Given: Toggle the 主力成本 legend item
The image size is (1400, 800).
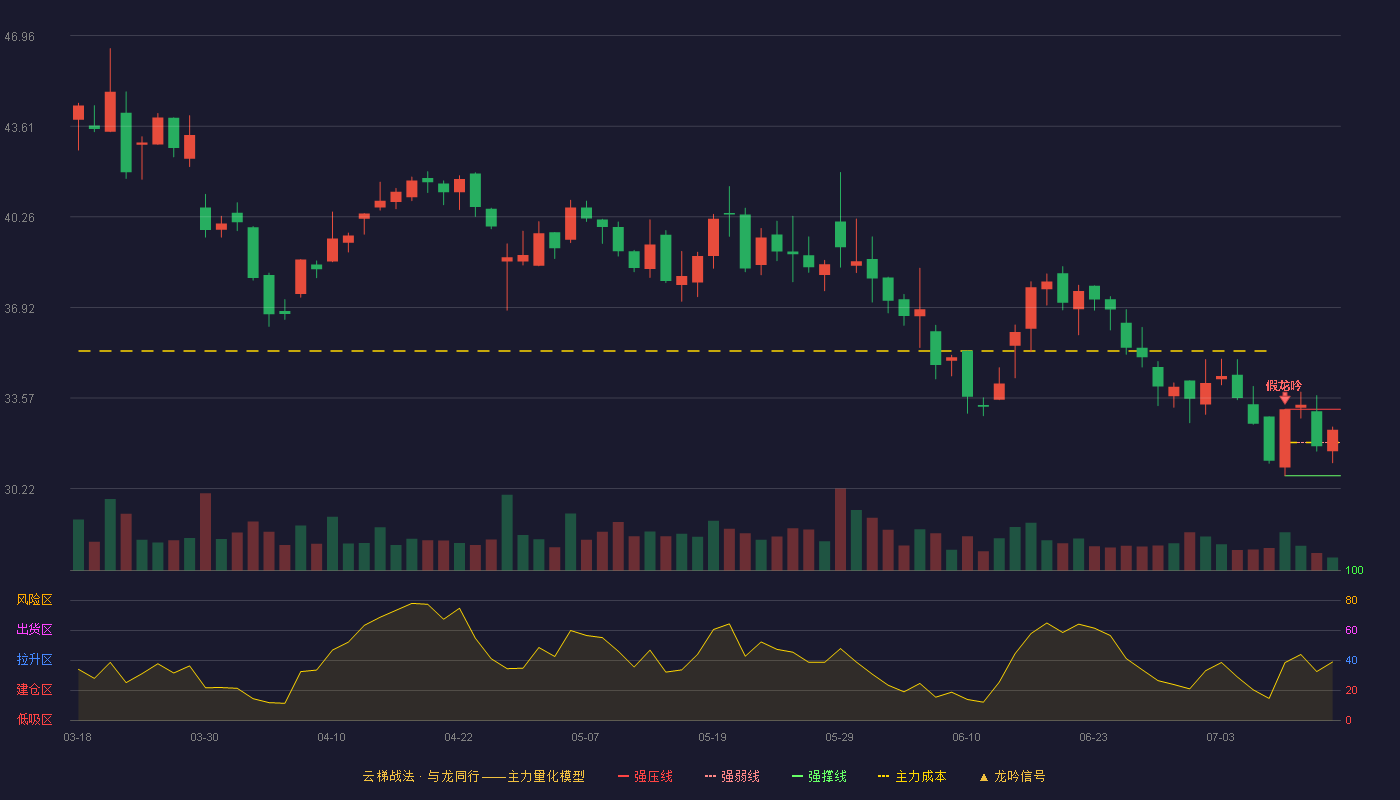Looking at the screenshot, I should (912, 776).
